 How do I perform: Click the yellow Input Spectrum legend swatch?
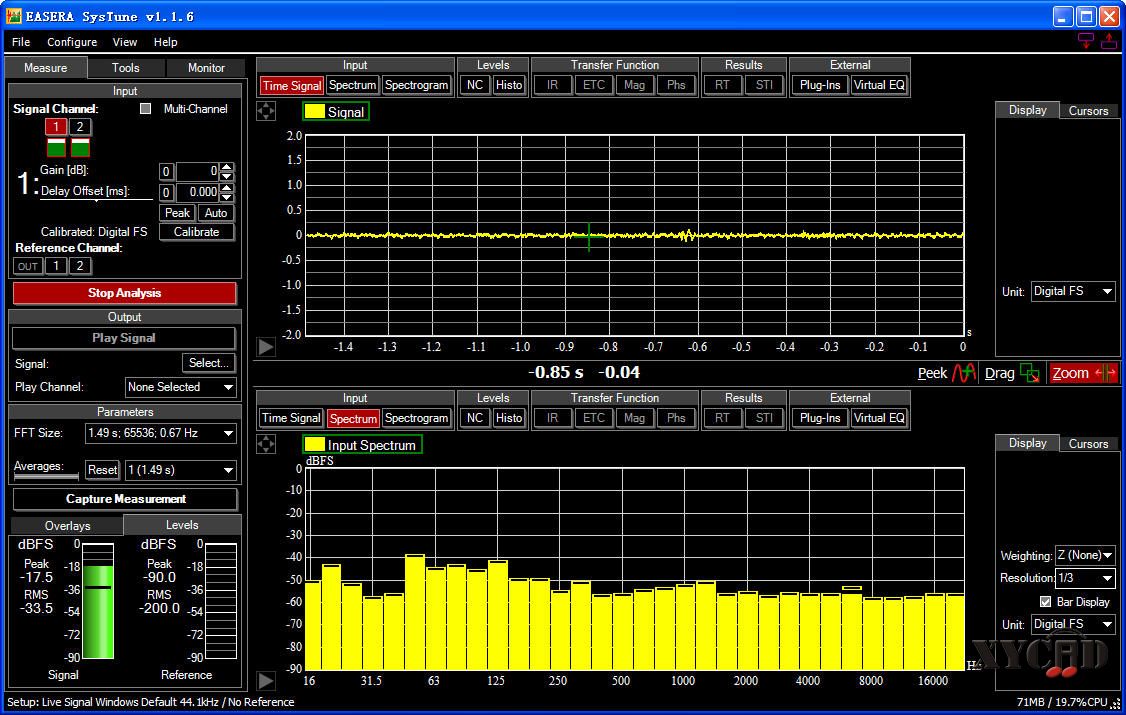tap(315, 444)
